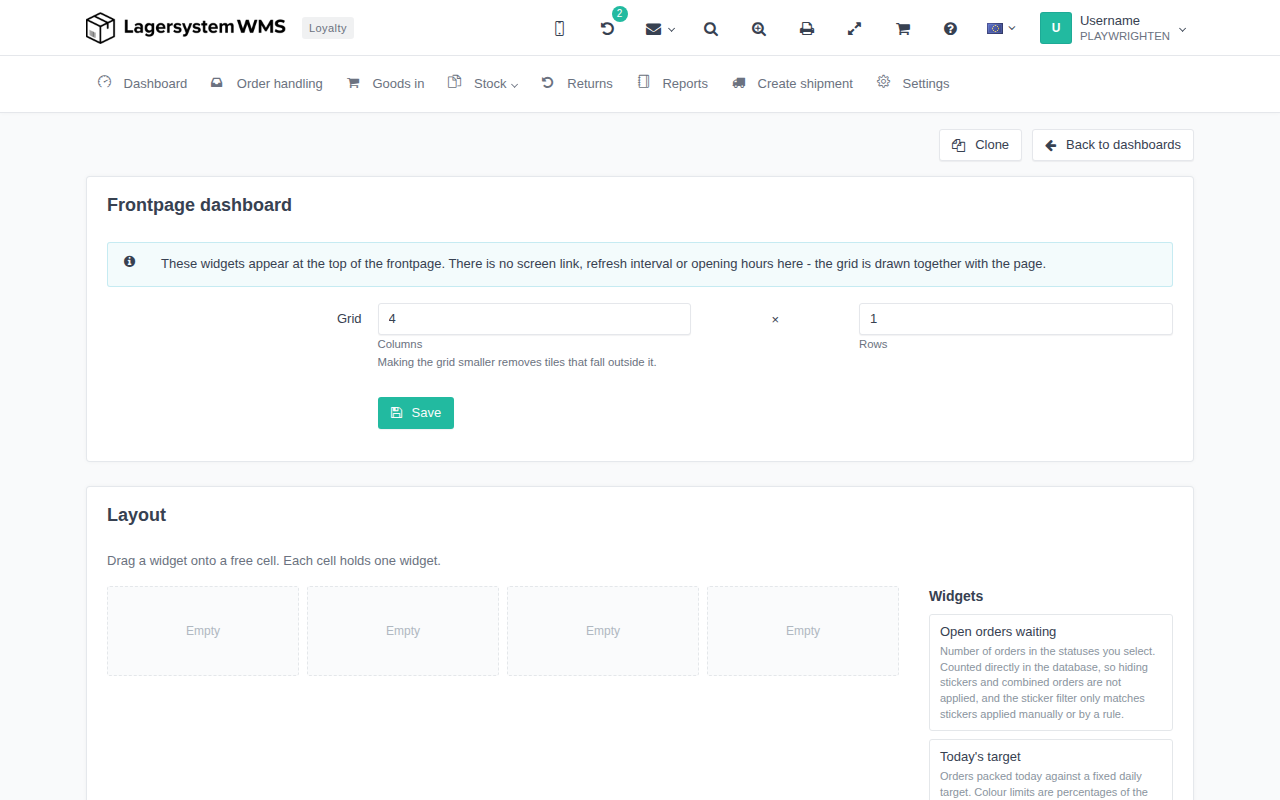The image size is (1280, 800).
Task: Open the shopping cart icon
Action: coord(903,29)
